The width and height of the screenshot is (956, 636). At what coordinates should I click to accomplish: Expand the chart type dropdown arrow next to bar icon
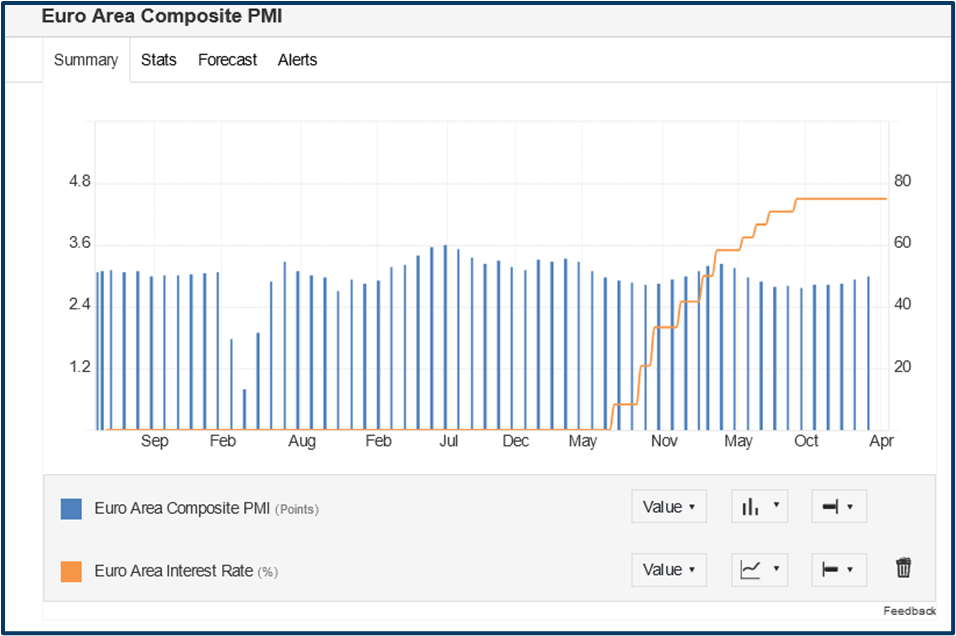pyautogui.click(x=774, y=506)
